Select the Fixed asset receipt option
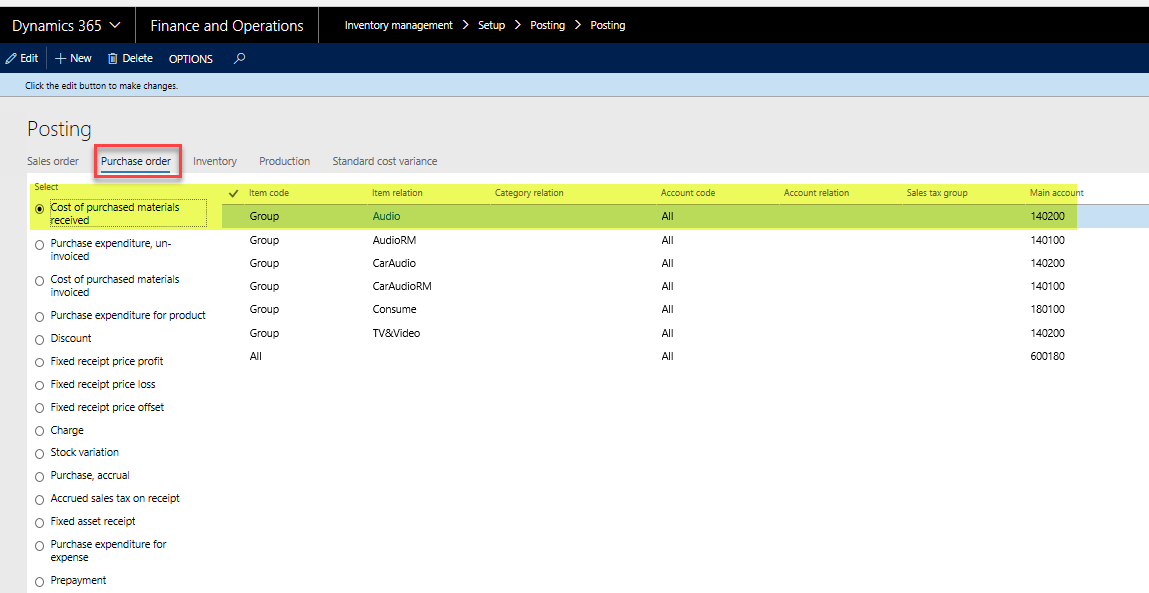 pyautogui.click(x=40, y=523)
